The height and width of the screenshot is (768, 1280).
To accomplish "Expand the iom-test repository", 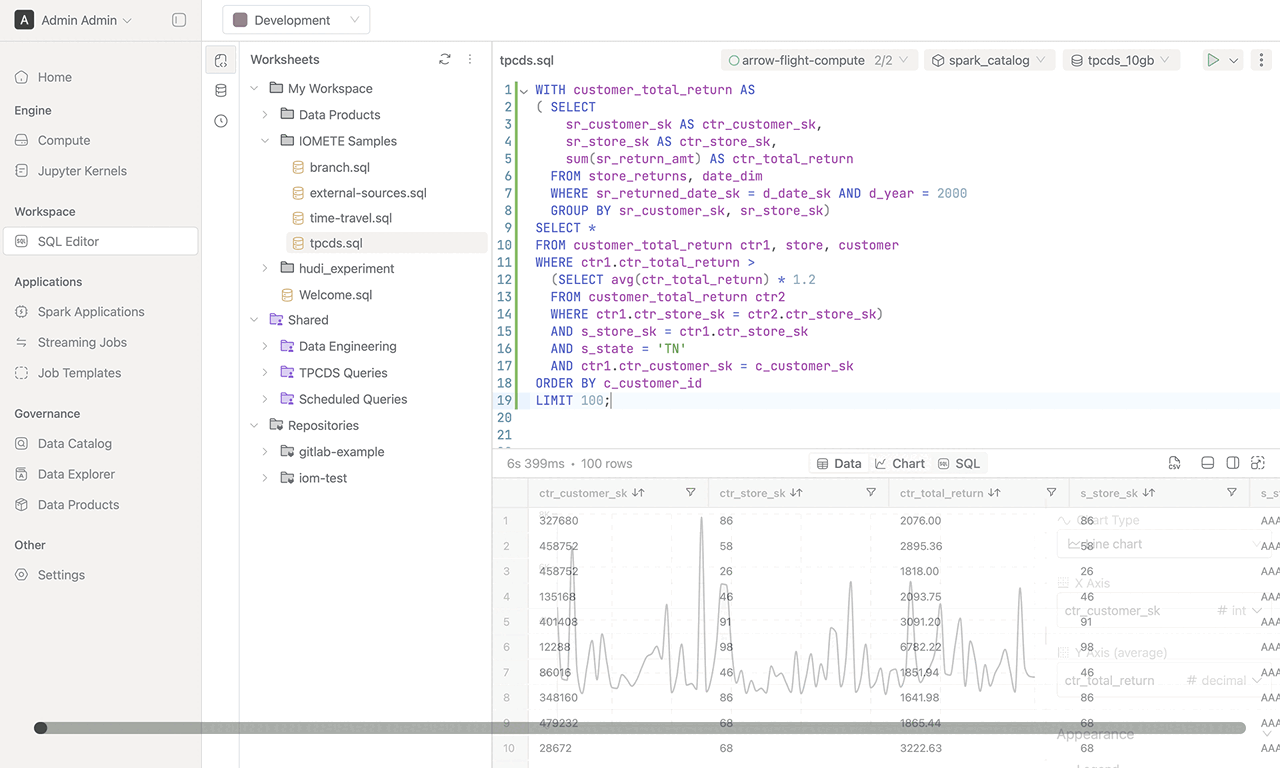I will point(265,478).
